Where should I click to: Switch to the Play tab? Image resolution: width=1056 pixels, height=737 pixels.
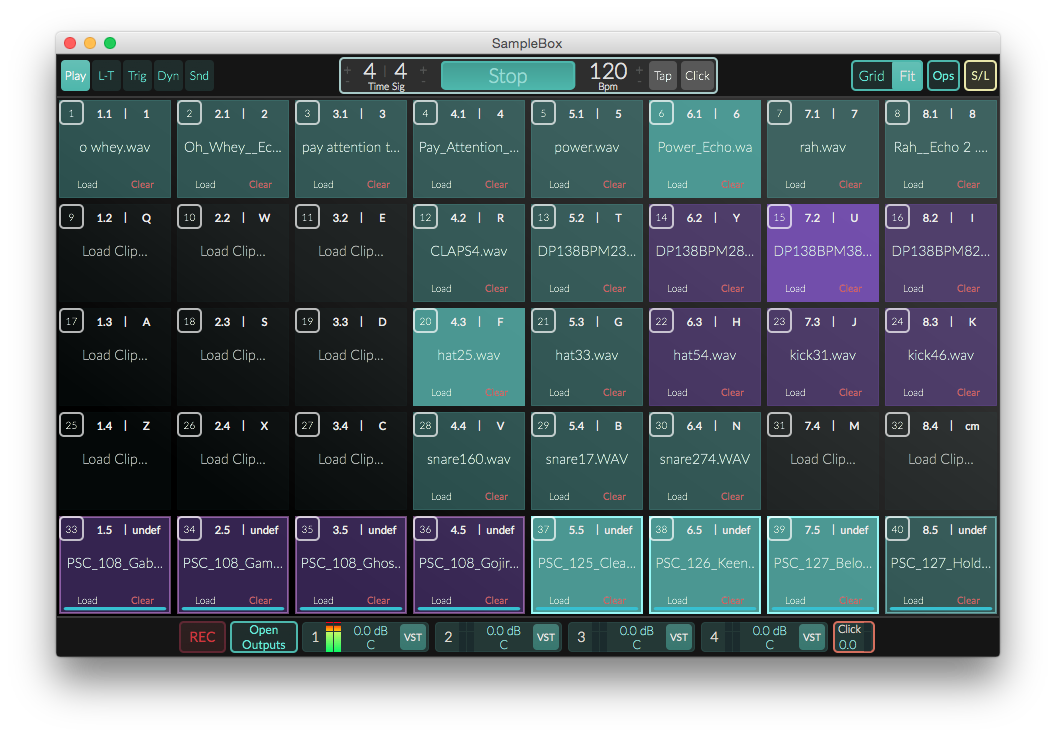pos(75,75)
